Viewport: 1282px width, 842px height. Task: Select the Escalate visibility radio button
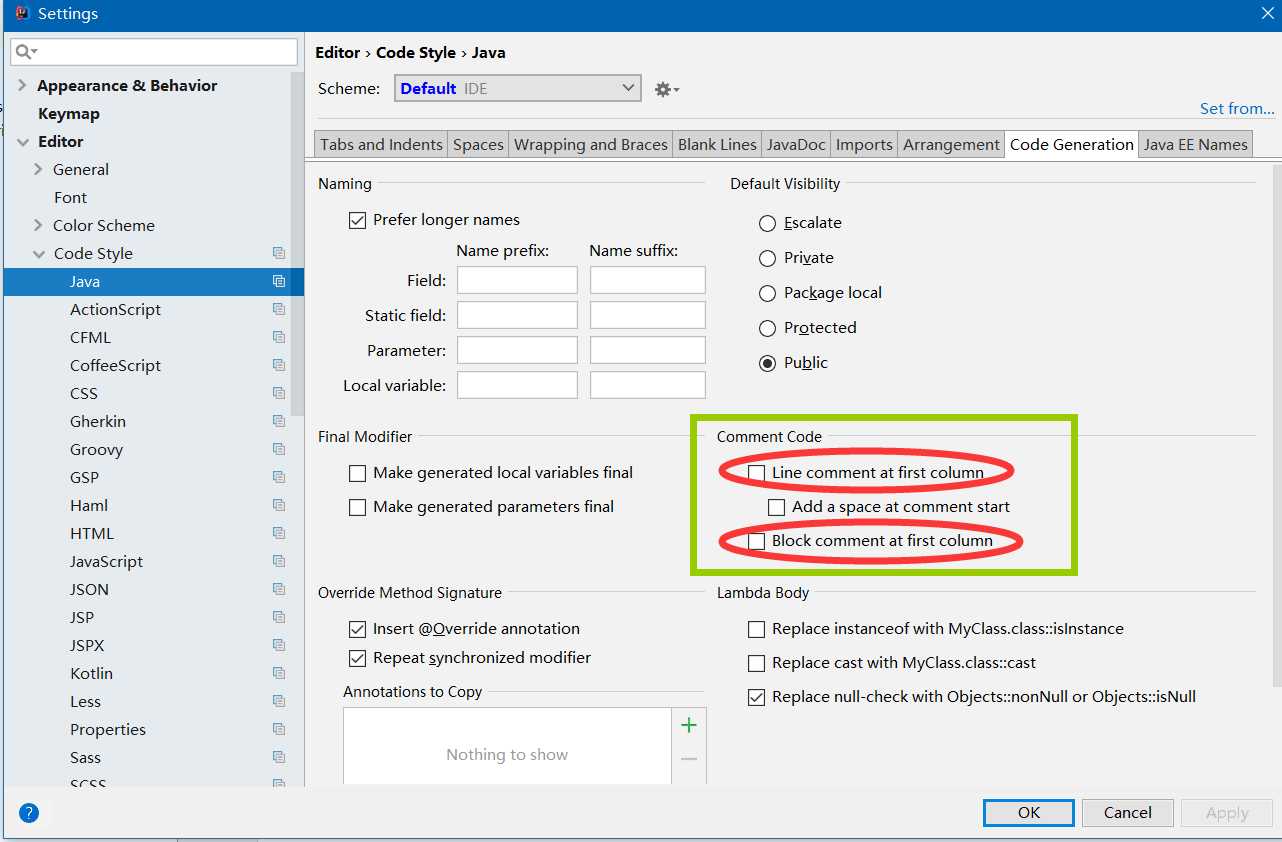(767, 223)
